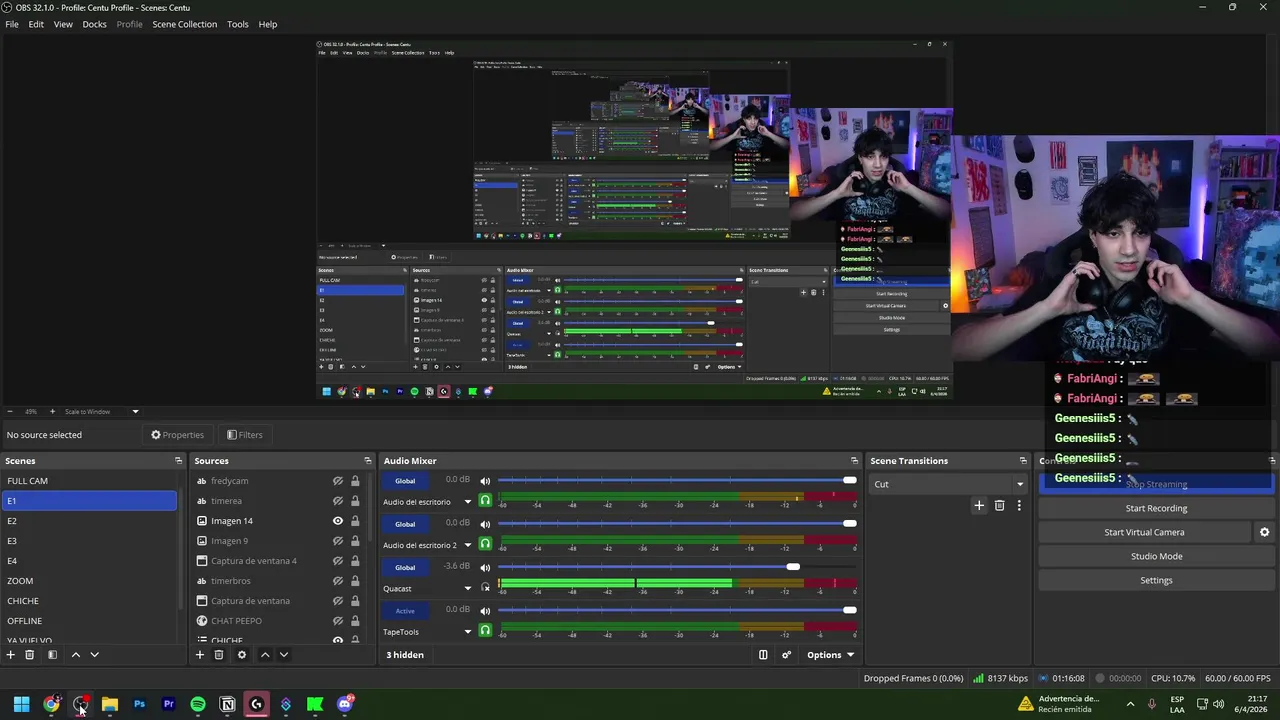Expand Quacast options arrow
The width and height of the screenshot is (1280, 720).
(x=467, y=589)
